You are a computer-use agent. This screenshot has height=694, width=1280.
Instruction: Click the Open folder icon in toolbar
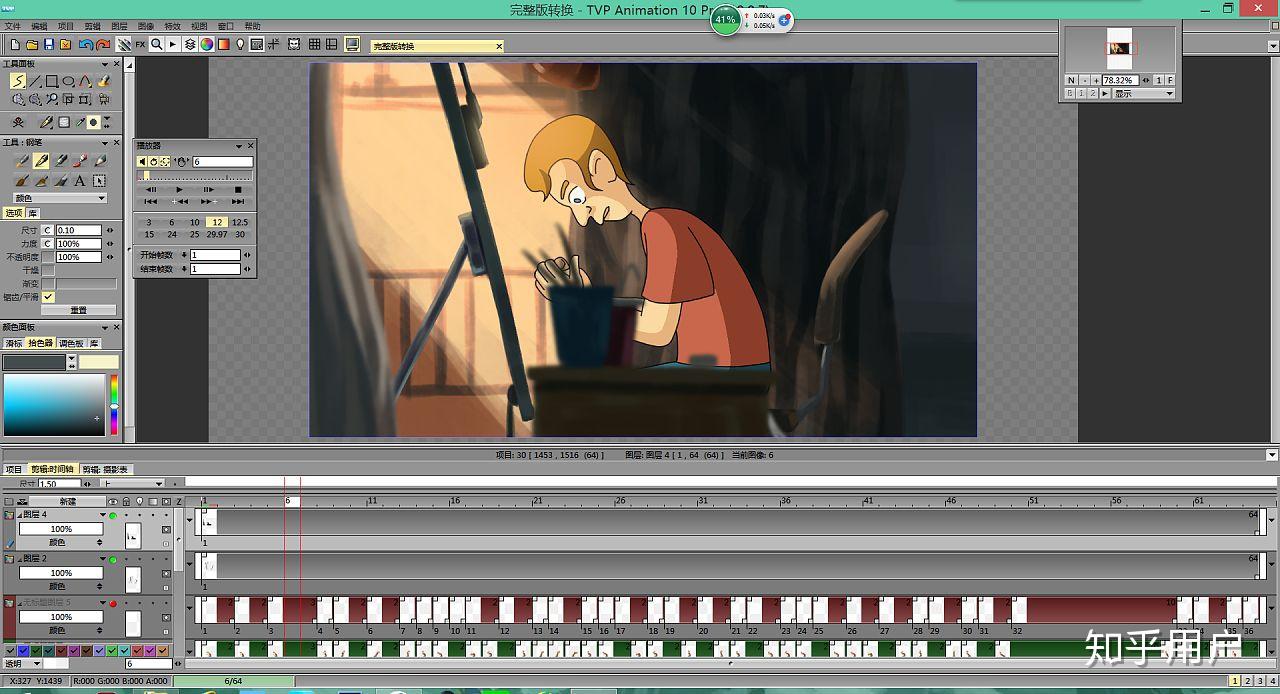click(x=32, y=45)
